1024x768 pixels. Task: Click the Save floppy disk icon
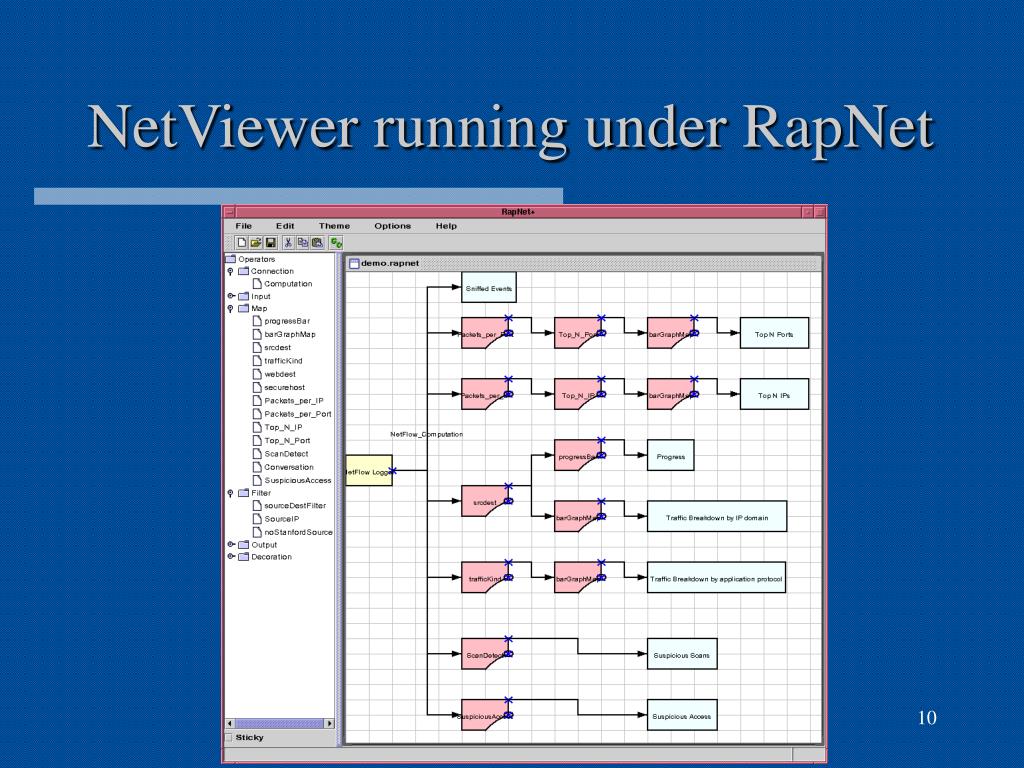click(x=270, y=242)
